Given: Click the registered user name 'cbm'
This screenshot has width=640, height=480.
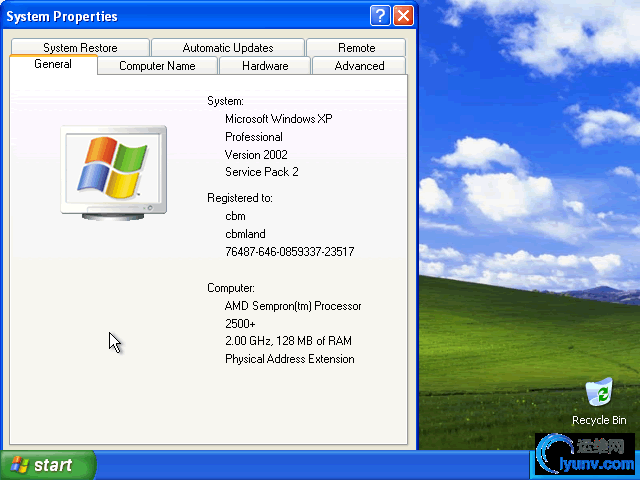Looking at the screenshot, I should coord(235,216).
